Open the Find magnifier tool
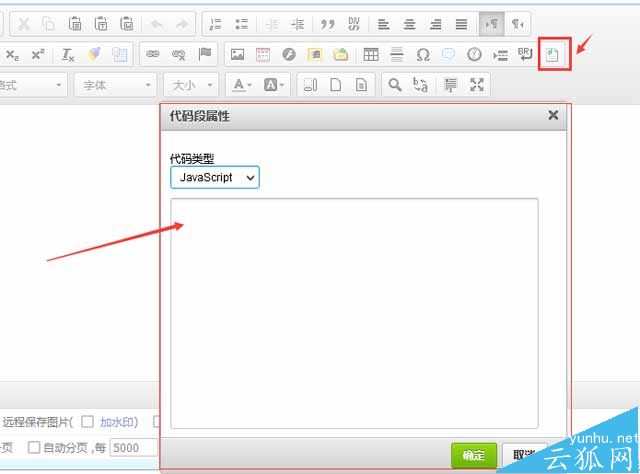 (395, 85)
